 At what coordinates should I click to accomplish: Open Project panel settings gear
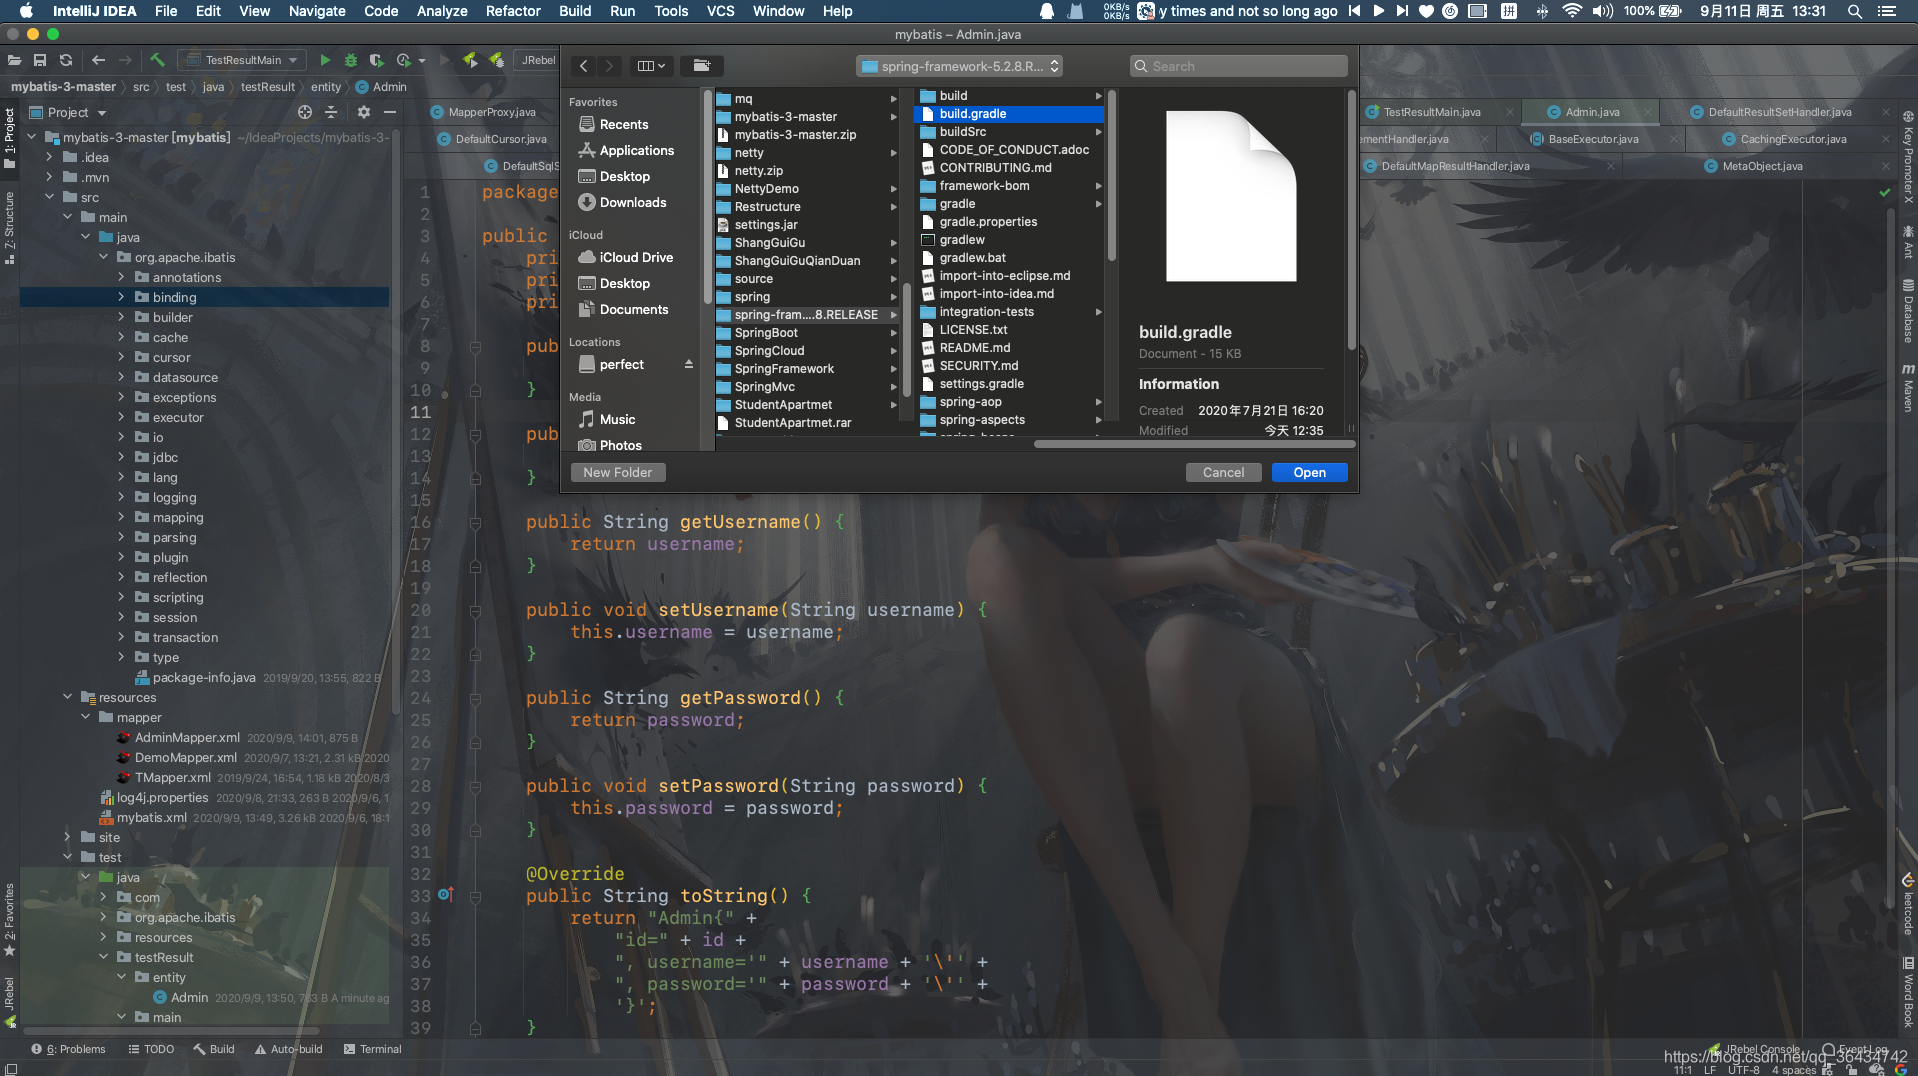tap(364, 112)
